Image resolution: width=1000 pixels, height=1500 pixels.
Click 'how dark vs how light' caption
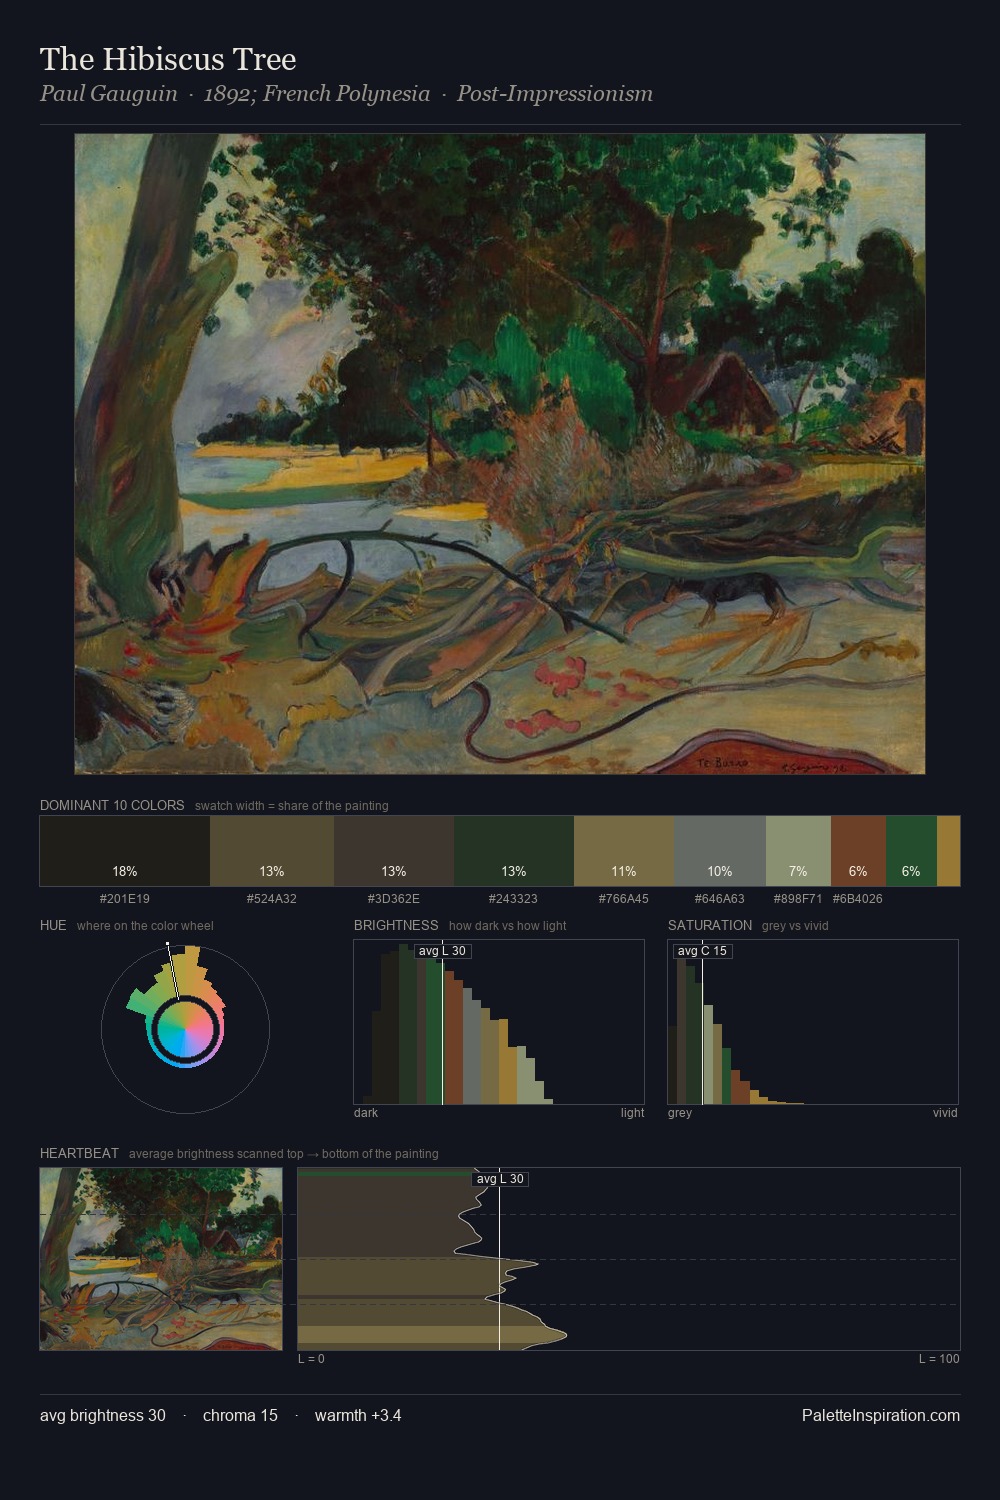(x=508, y=926)
